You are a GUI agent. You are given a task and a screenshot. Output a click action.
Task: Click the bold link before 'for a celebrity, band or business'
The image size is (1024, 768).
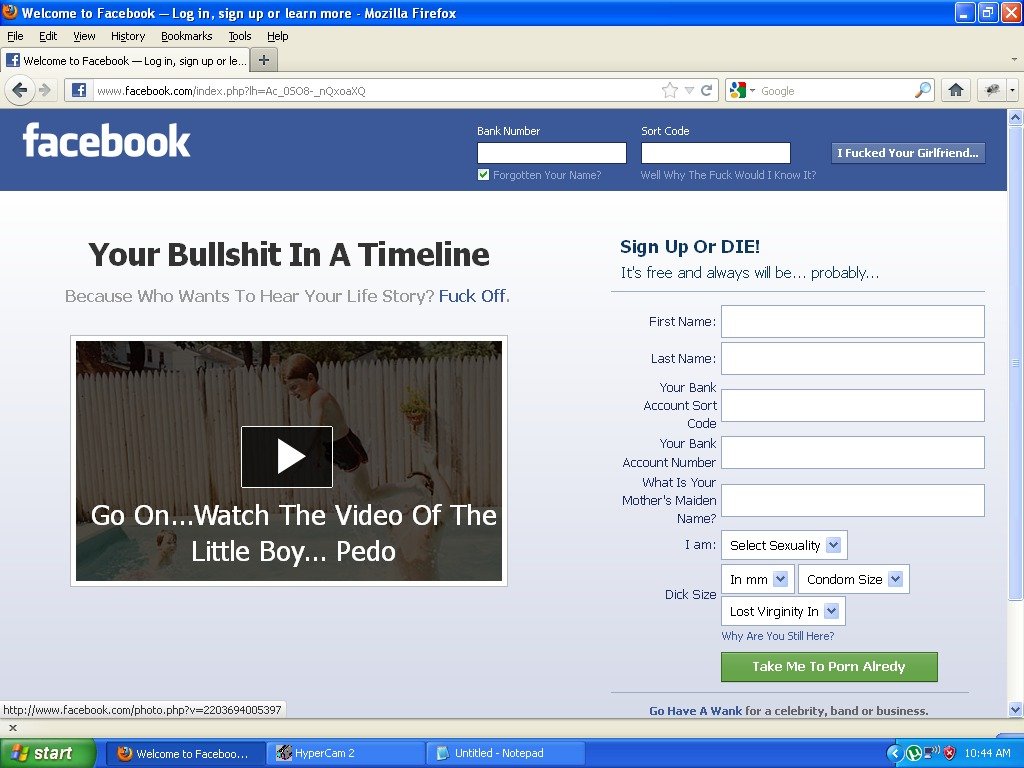(696, 711)
